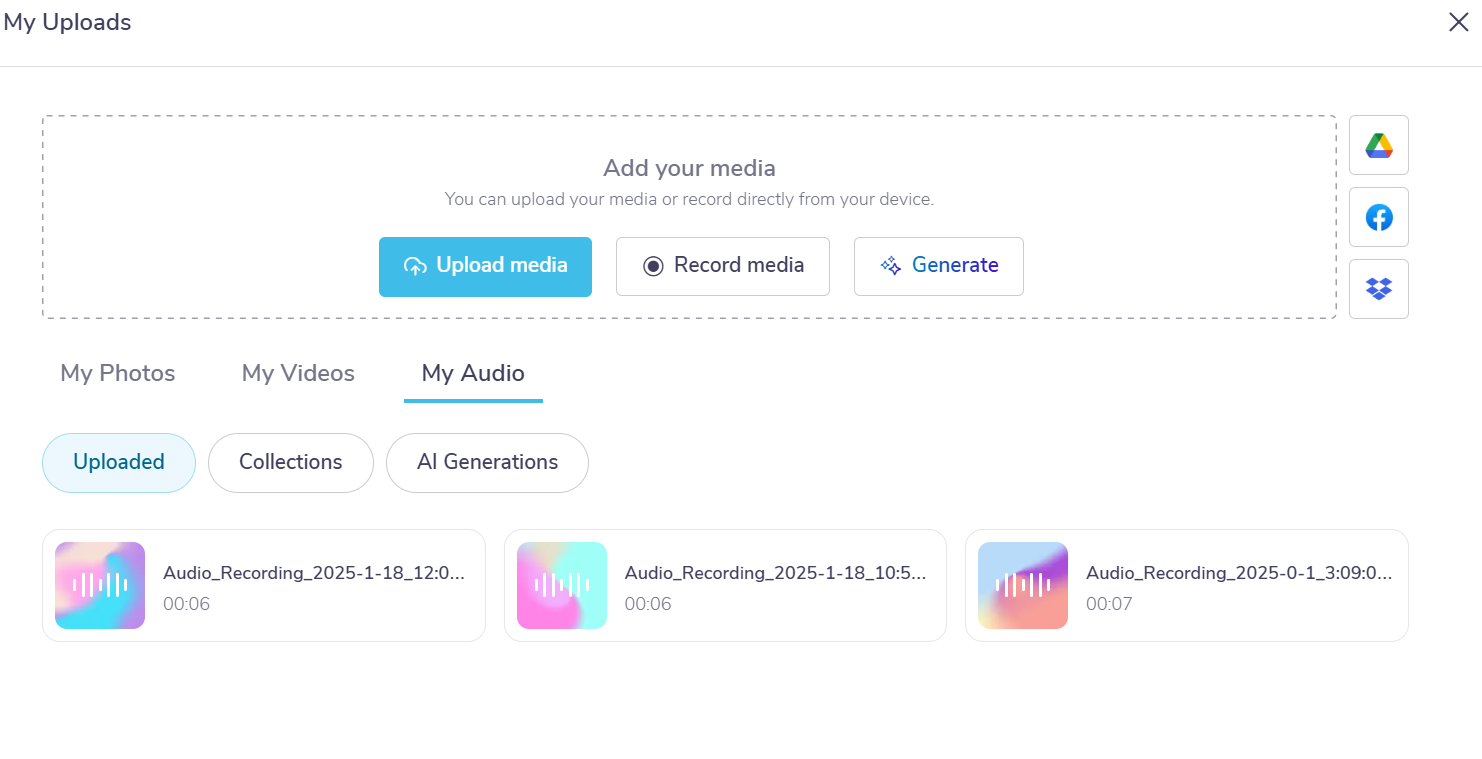Click the Generate button
1482x759 pixels.
click(938, 266)
